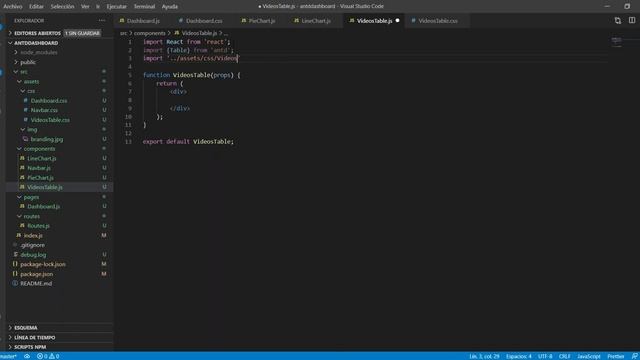
Task: Expand the SCRIPTS NPM panel
Action: [59, 347]
